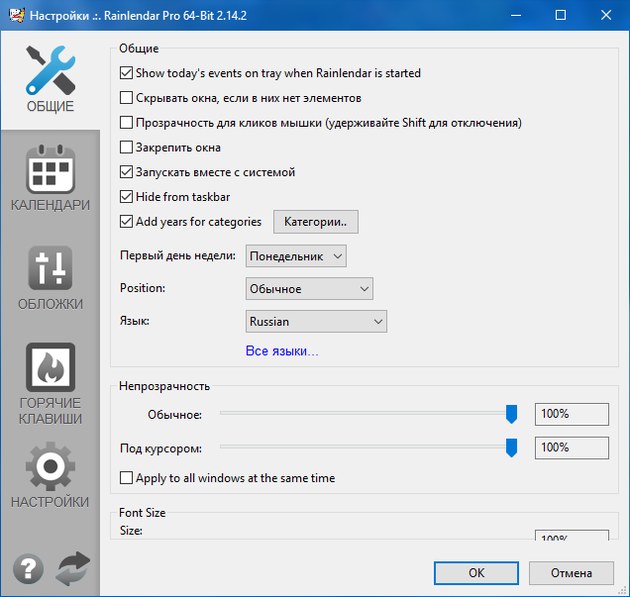Click the Под курсором opacity slider handle

(x=511, y=447)
